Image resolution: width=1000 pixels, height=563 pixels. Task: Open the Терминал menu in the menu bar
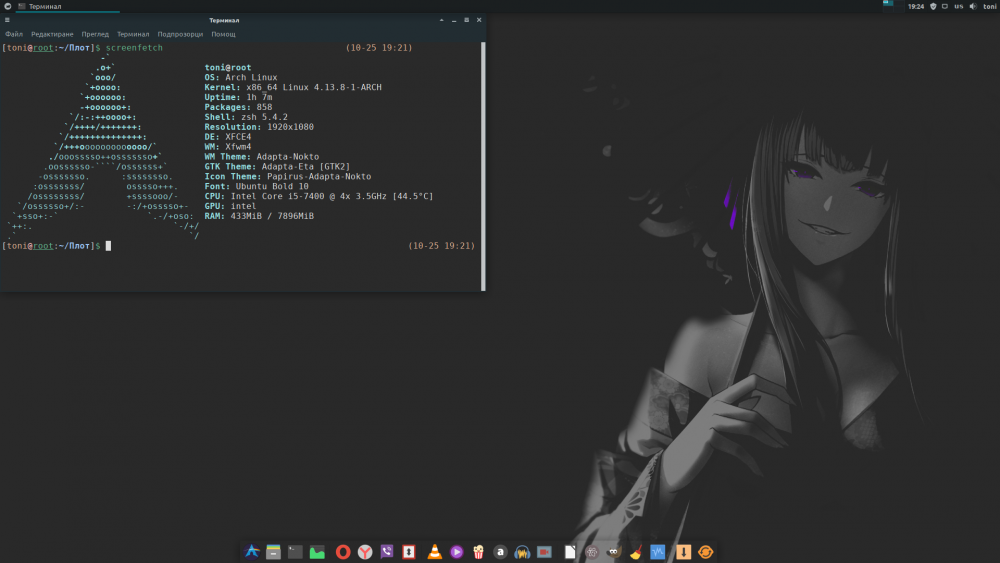(133, 34)
